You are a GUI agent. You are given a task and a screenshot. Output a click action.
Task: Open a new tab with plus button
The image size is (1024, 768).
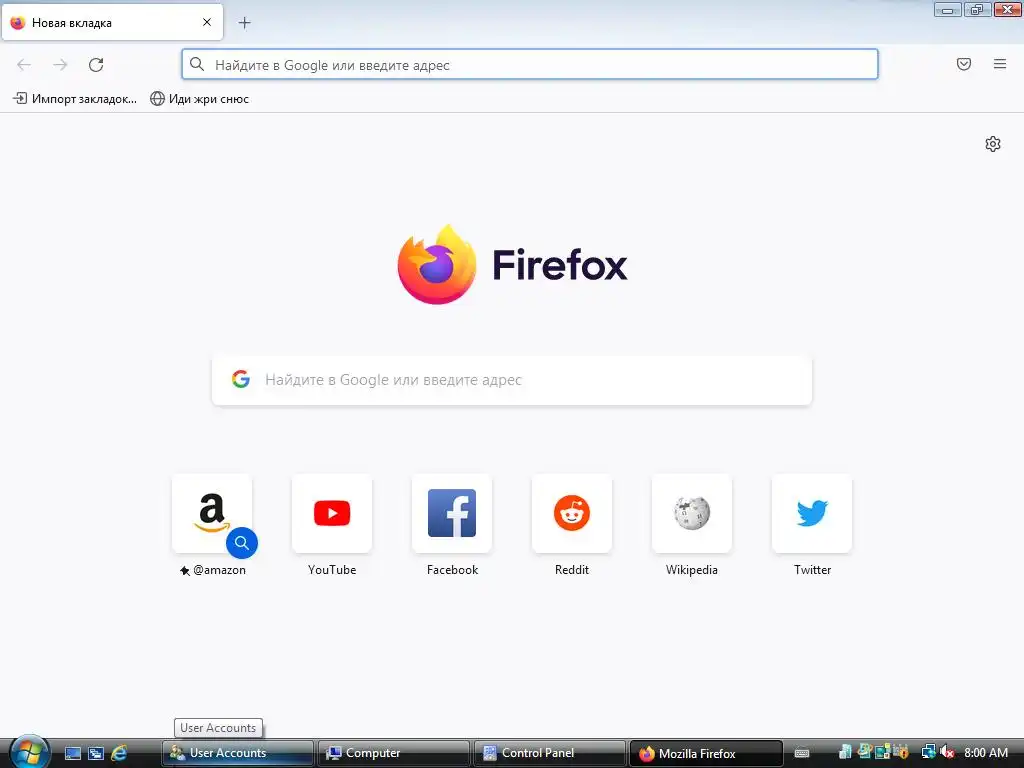[x=244, y=23]
